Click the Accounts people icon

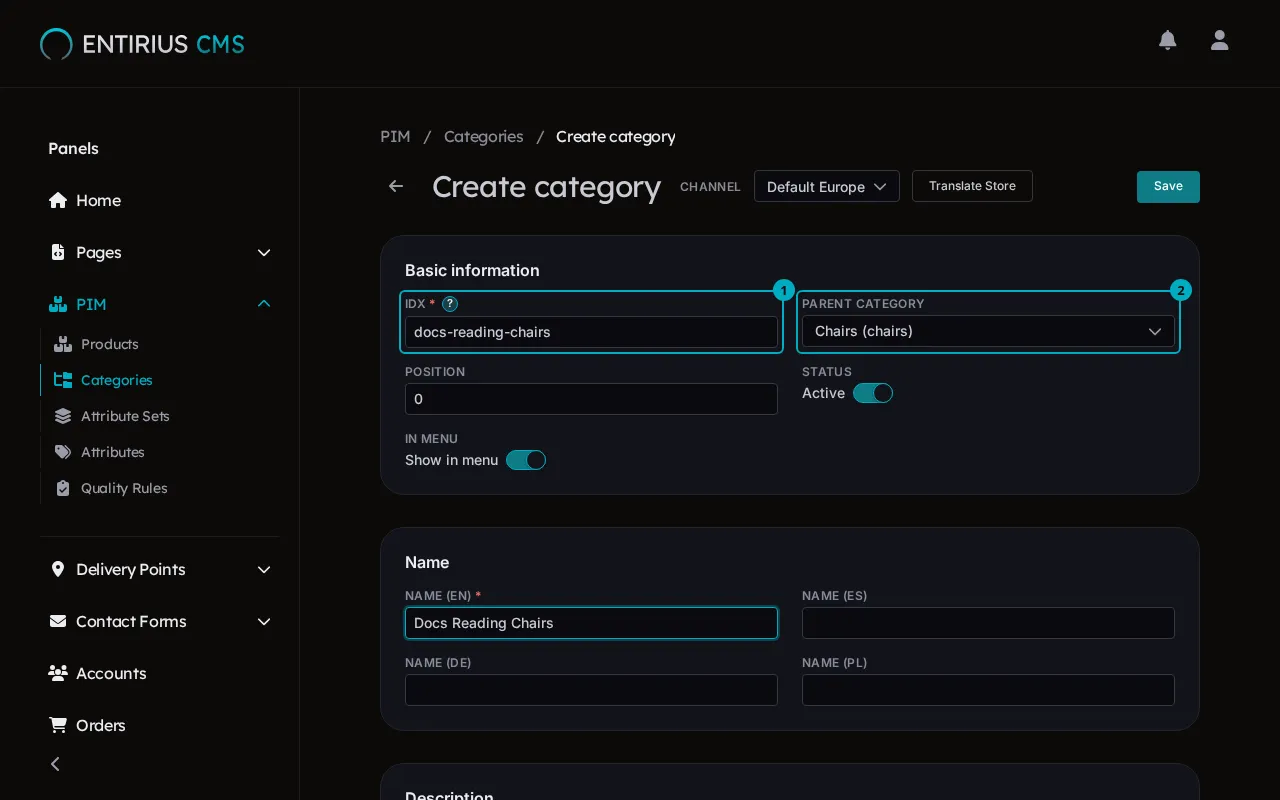[x=58, y=673]
